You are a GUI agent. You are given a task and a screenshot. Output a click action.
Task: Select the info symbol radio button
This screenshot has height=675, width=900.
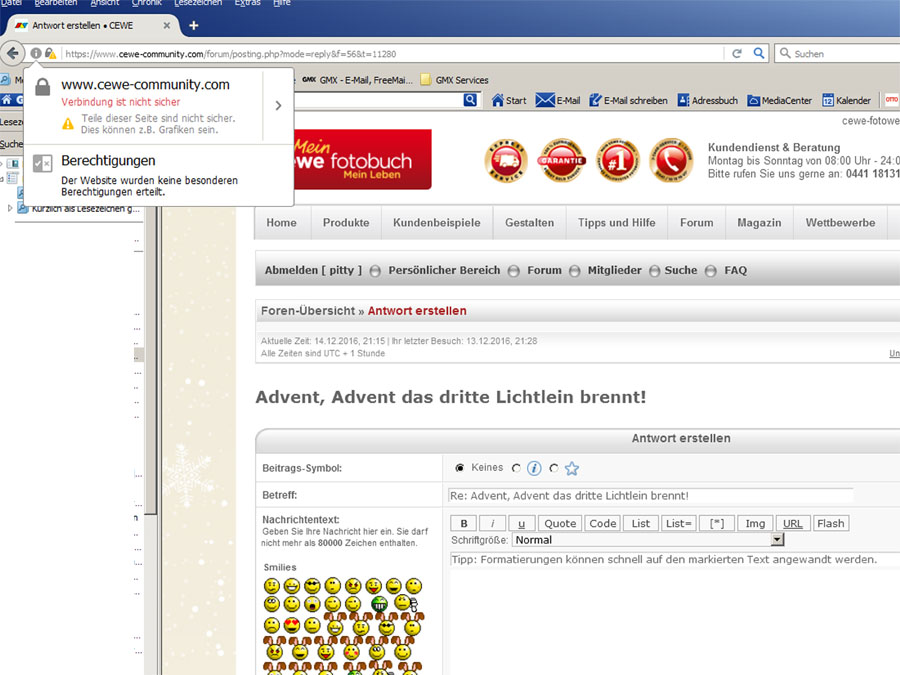click(x=516, y=468)
